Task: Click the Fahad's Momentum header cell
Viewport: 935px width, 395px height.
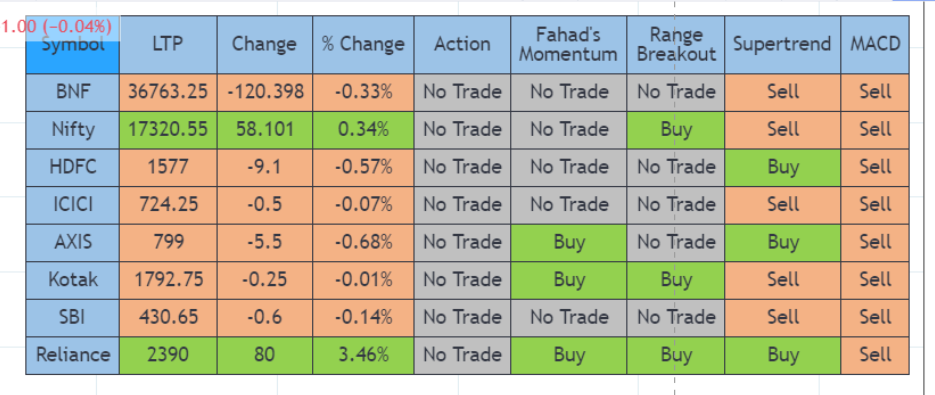Action: (x=568, y=45)
